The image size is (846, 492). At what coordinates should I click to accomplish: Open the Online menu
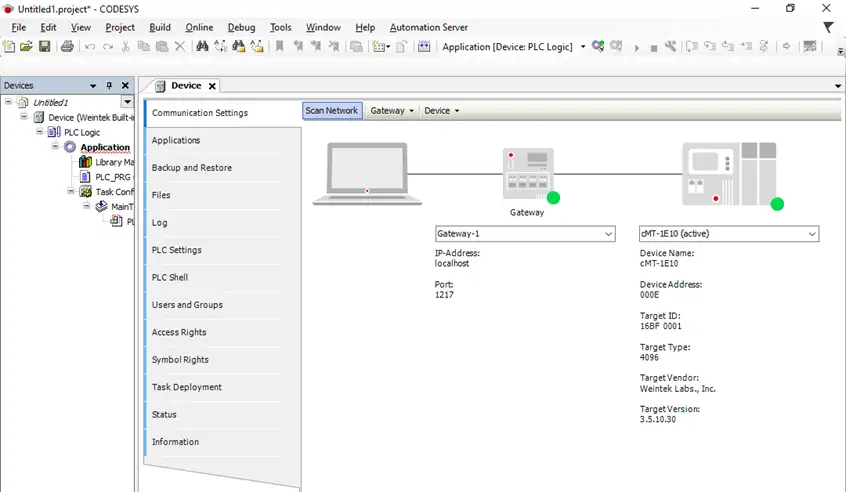tap(199, 28)
